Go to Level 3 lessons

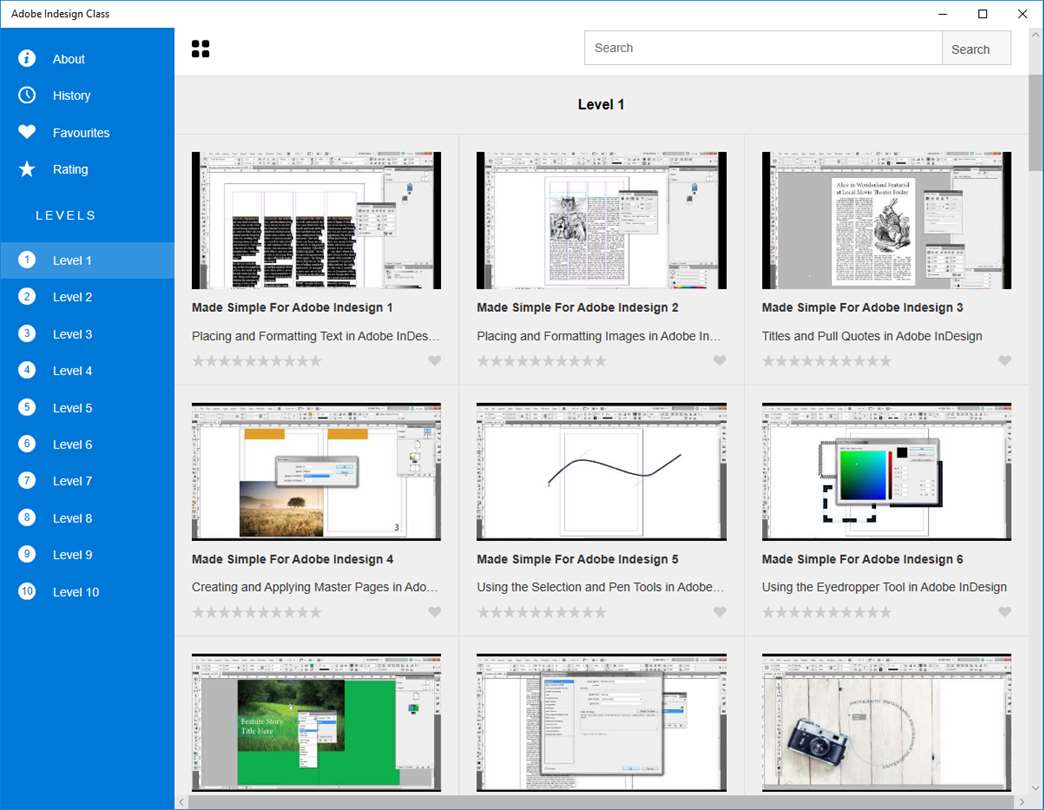click(x=87, y=334)
